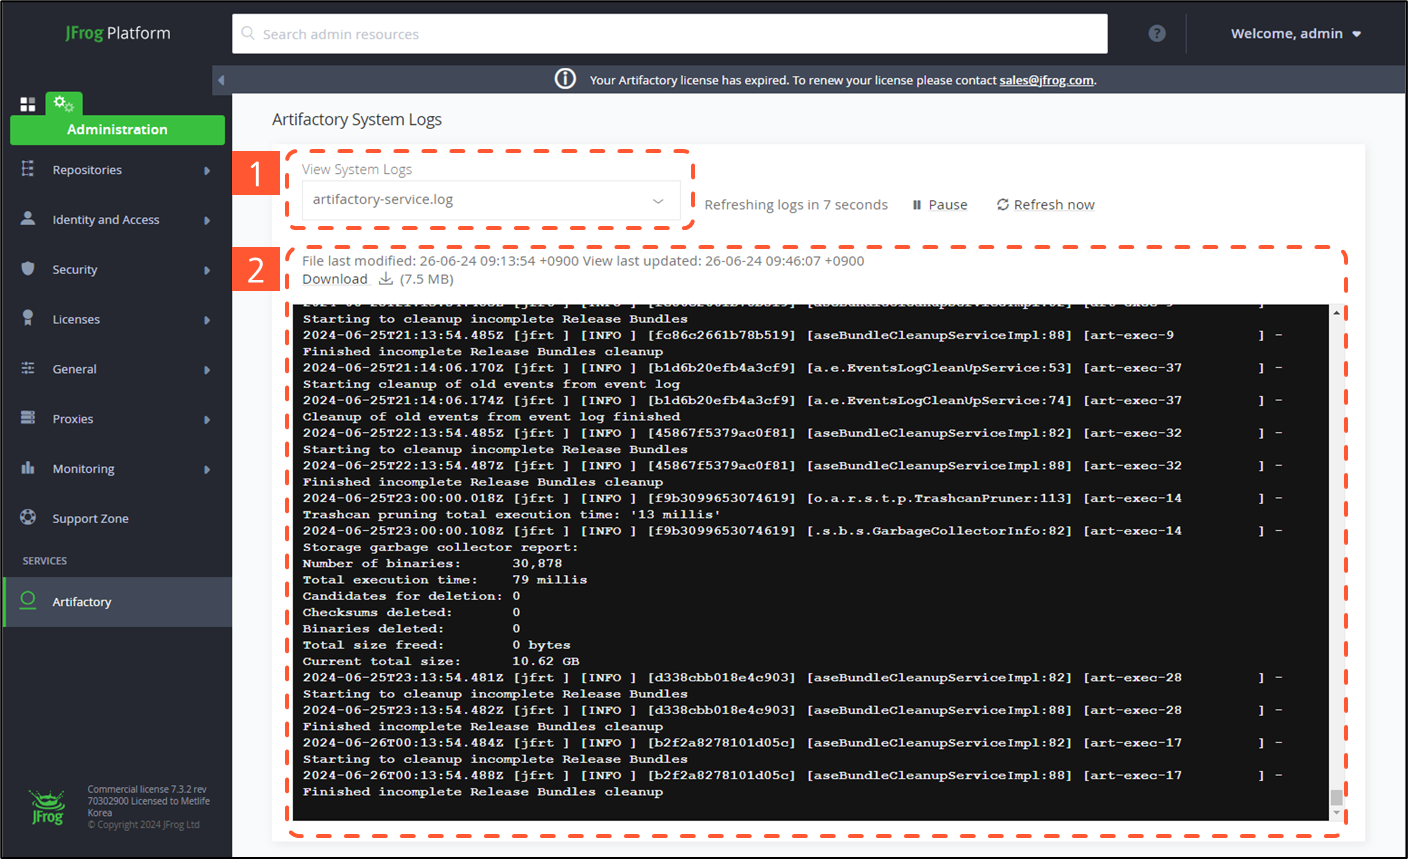Screen dimensions: 1408x859
Task: Click the Repositories sidebar icon
Action: coord(28,169)
